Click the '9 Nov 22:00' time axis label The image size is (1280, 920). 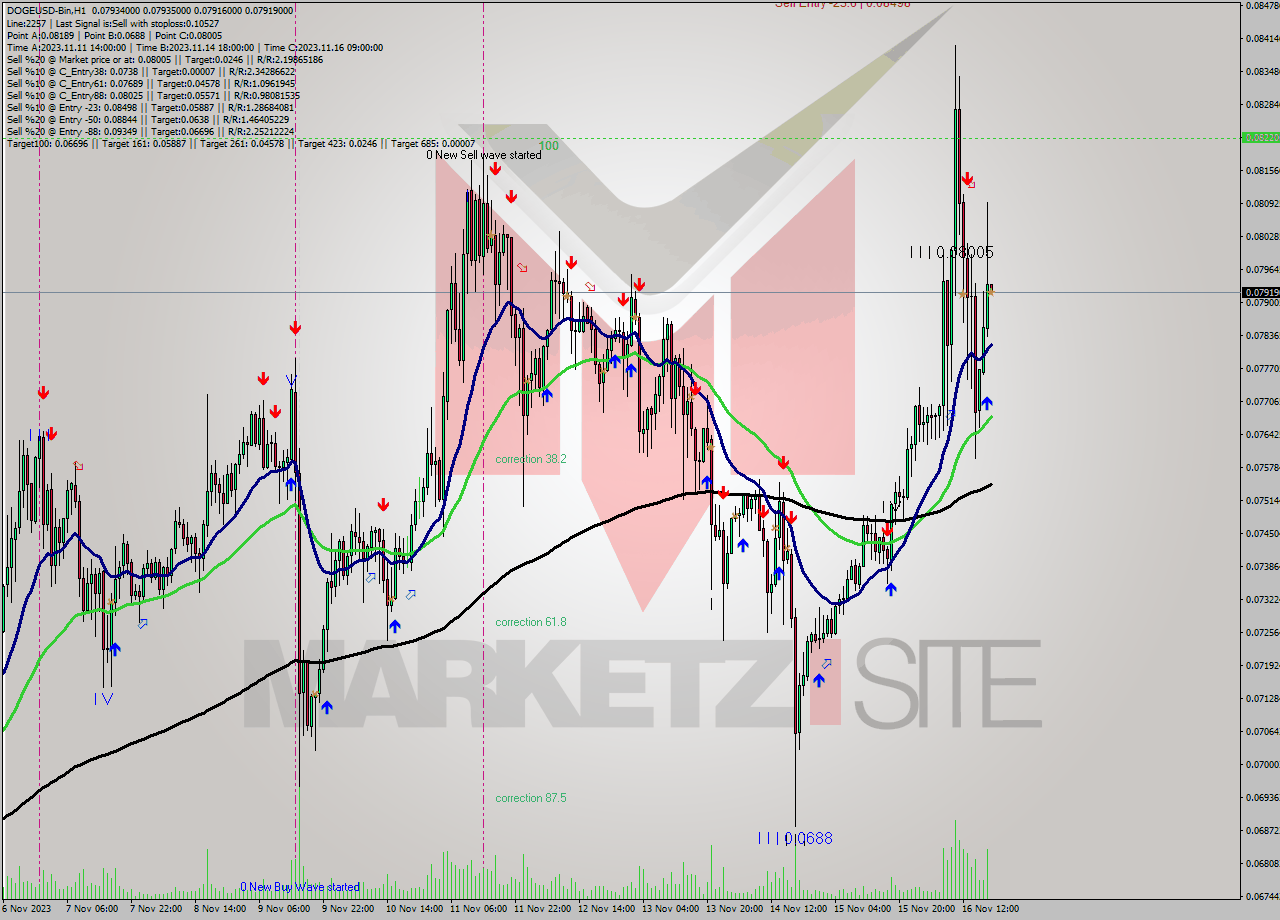(349, 909)
